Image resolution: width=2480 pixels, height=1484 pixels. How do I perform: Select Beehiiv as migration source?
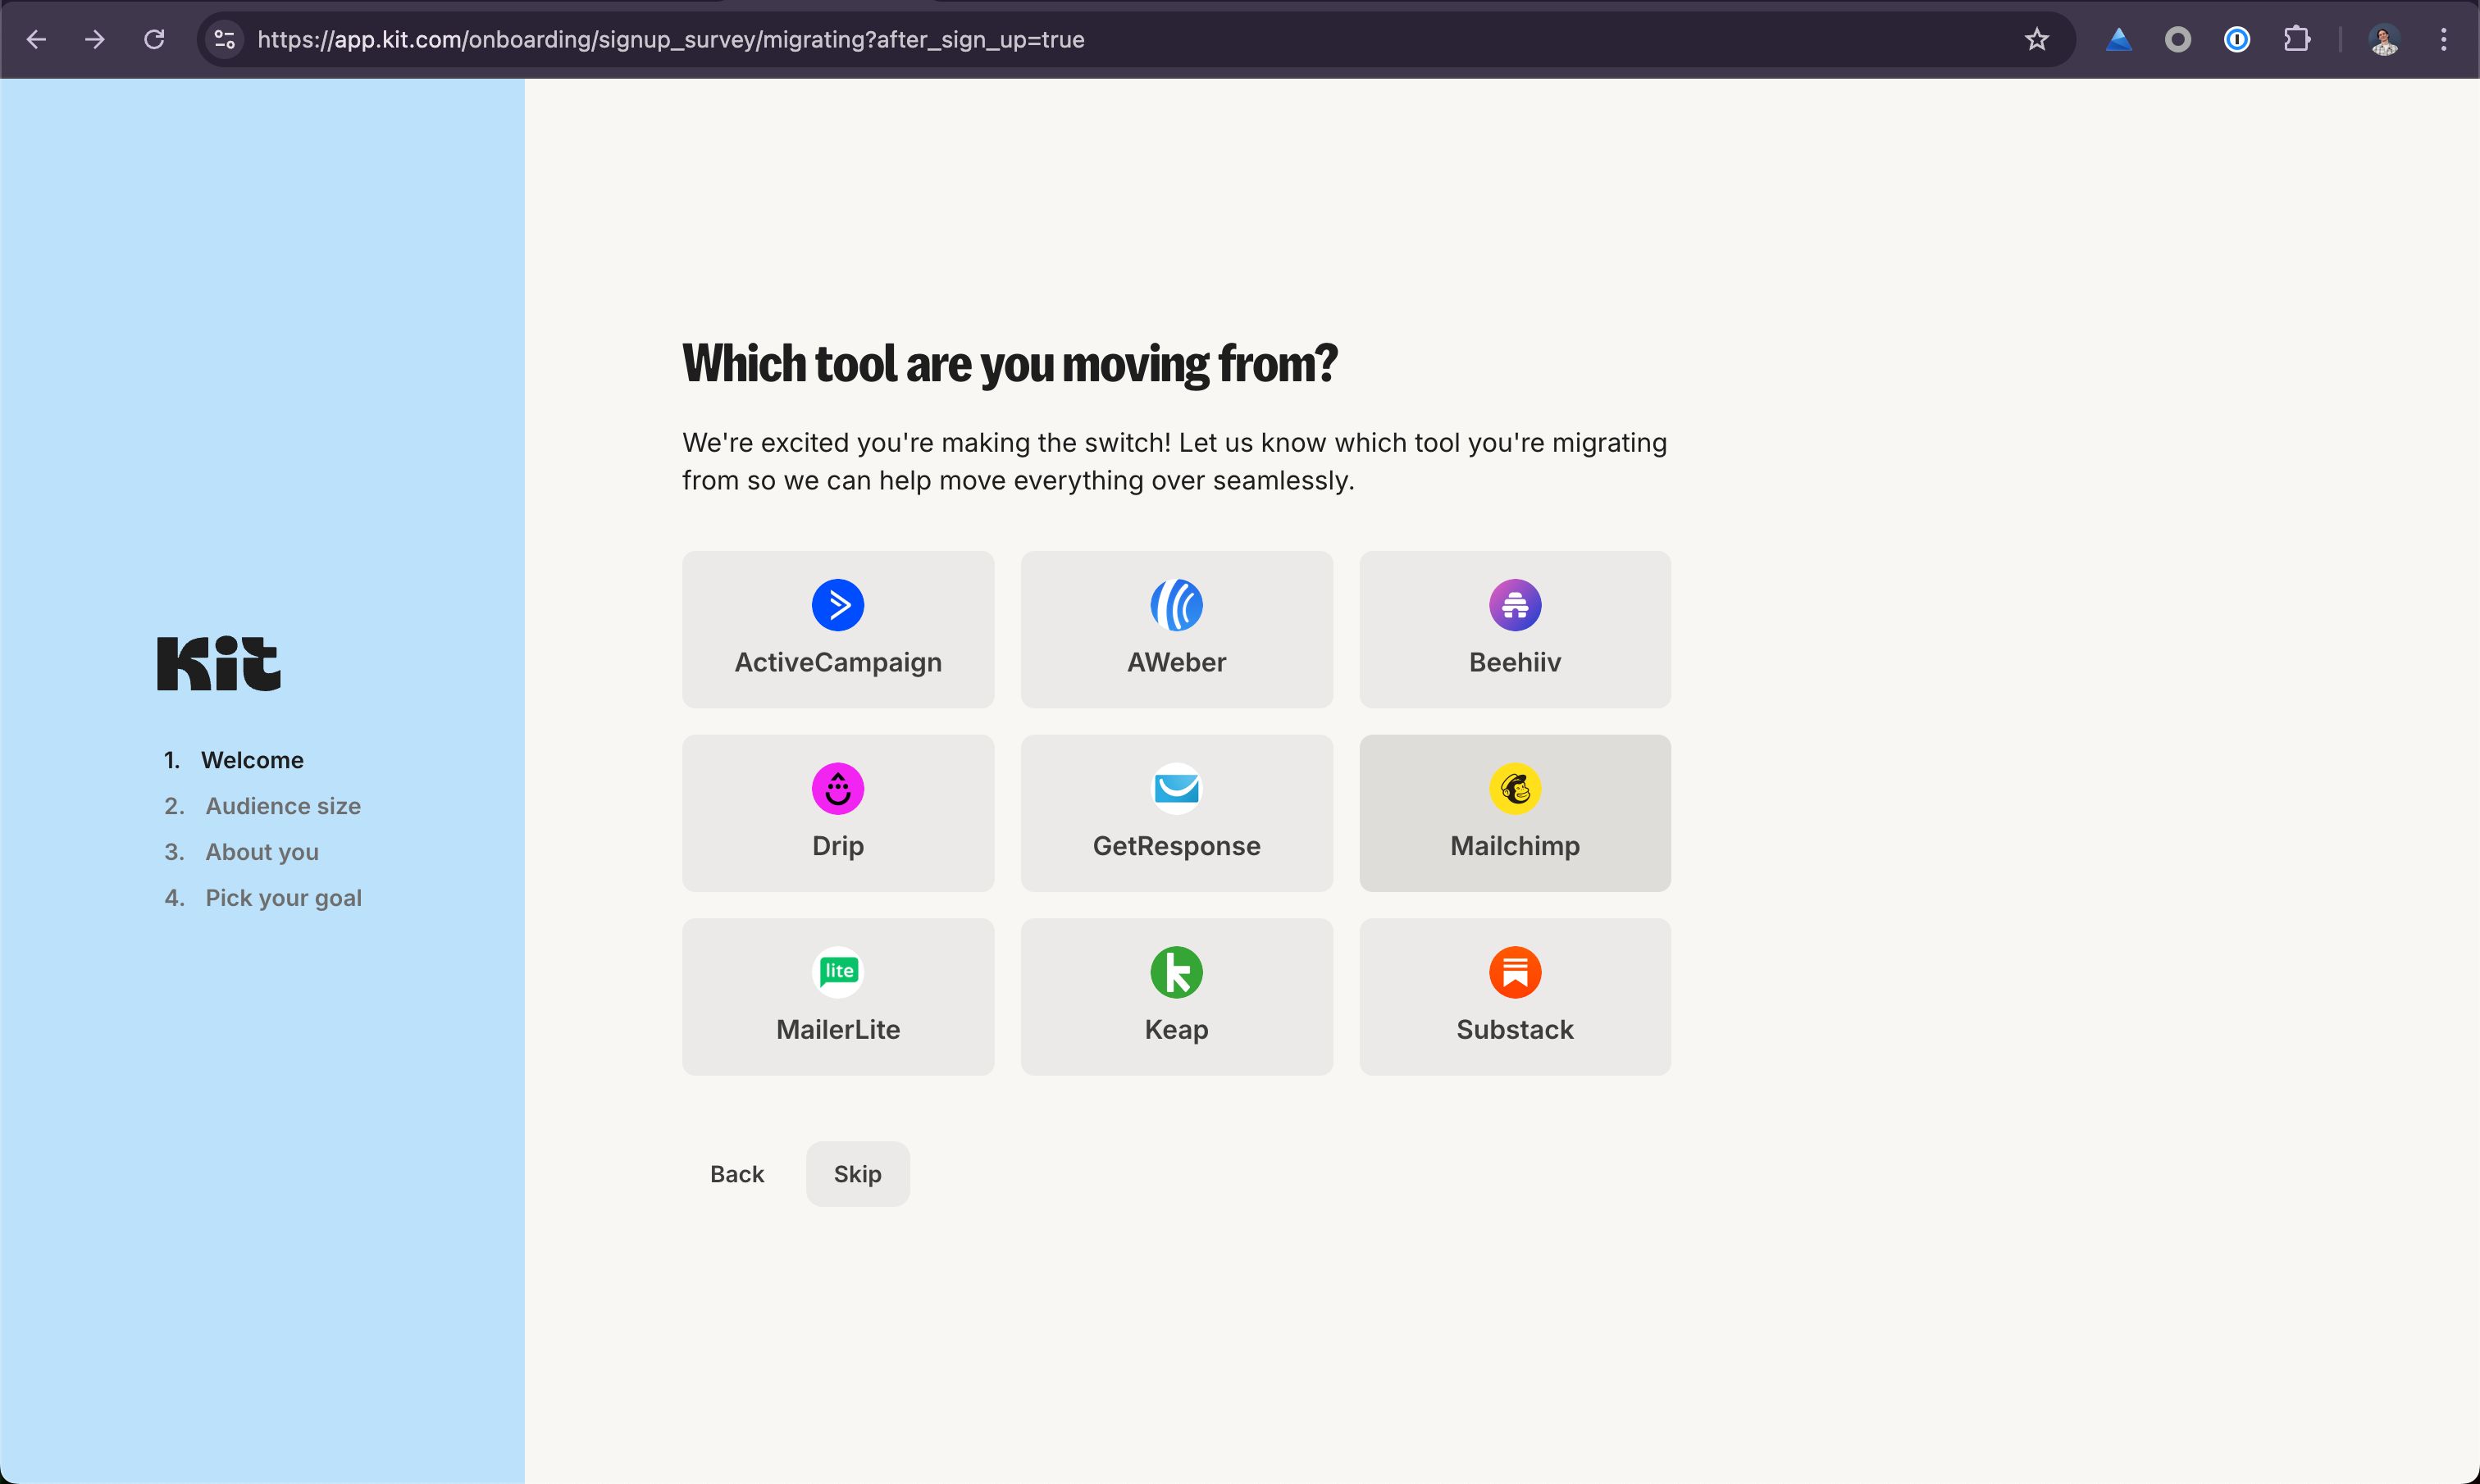coord(1514,629)
